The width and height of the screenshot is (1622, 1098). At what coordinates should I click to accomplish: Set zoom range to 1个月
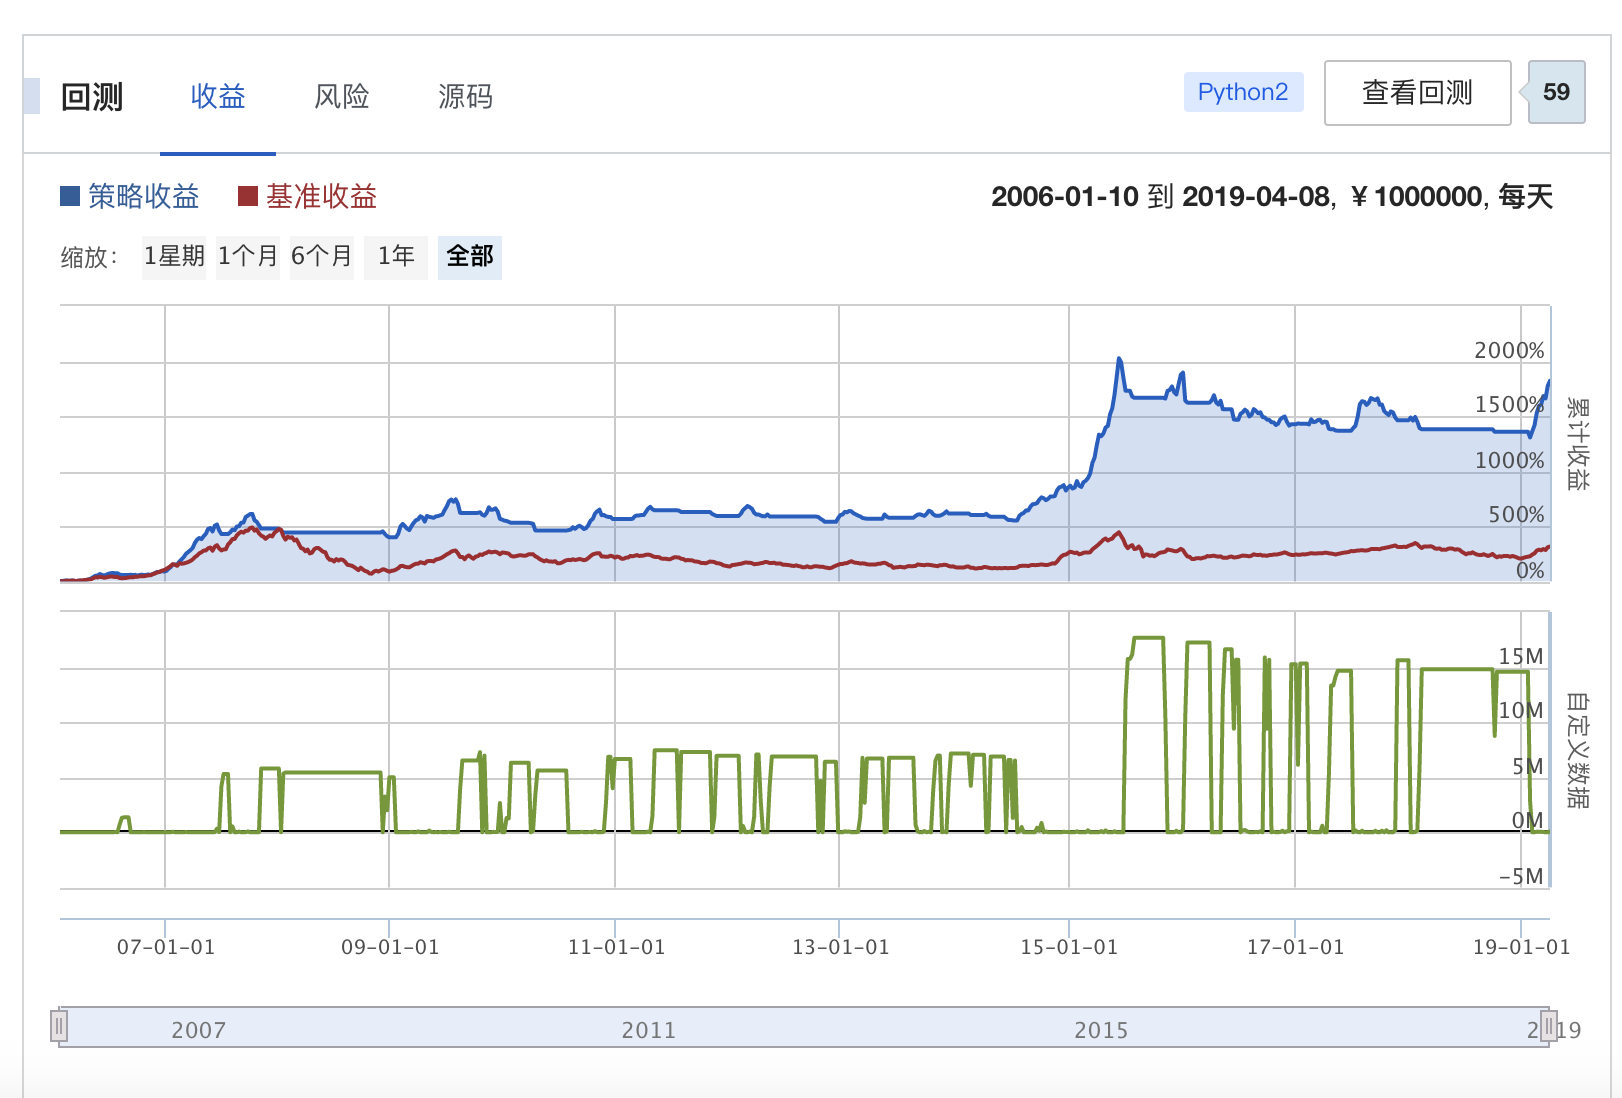248,257
